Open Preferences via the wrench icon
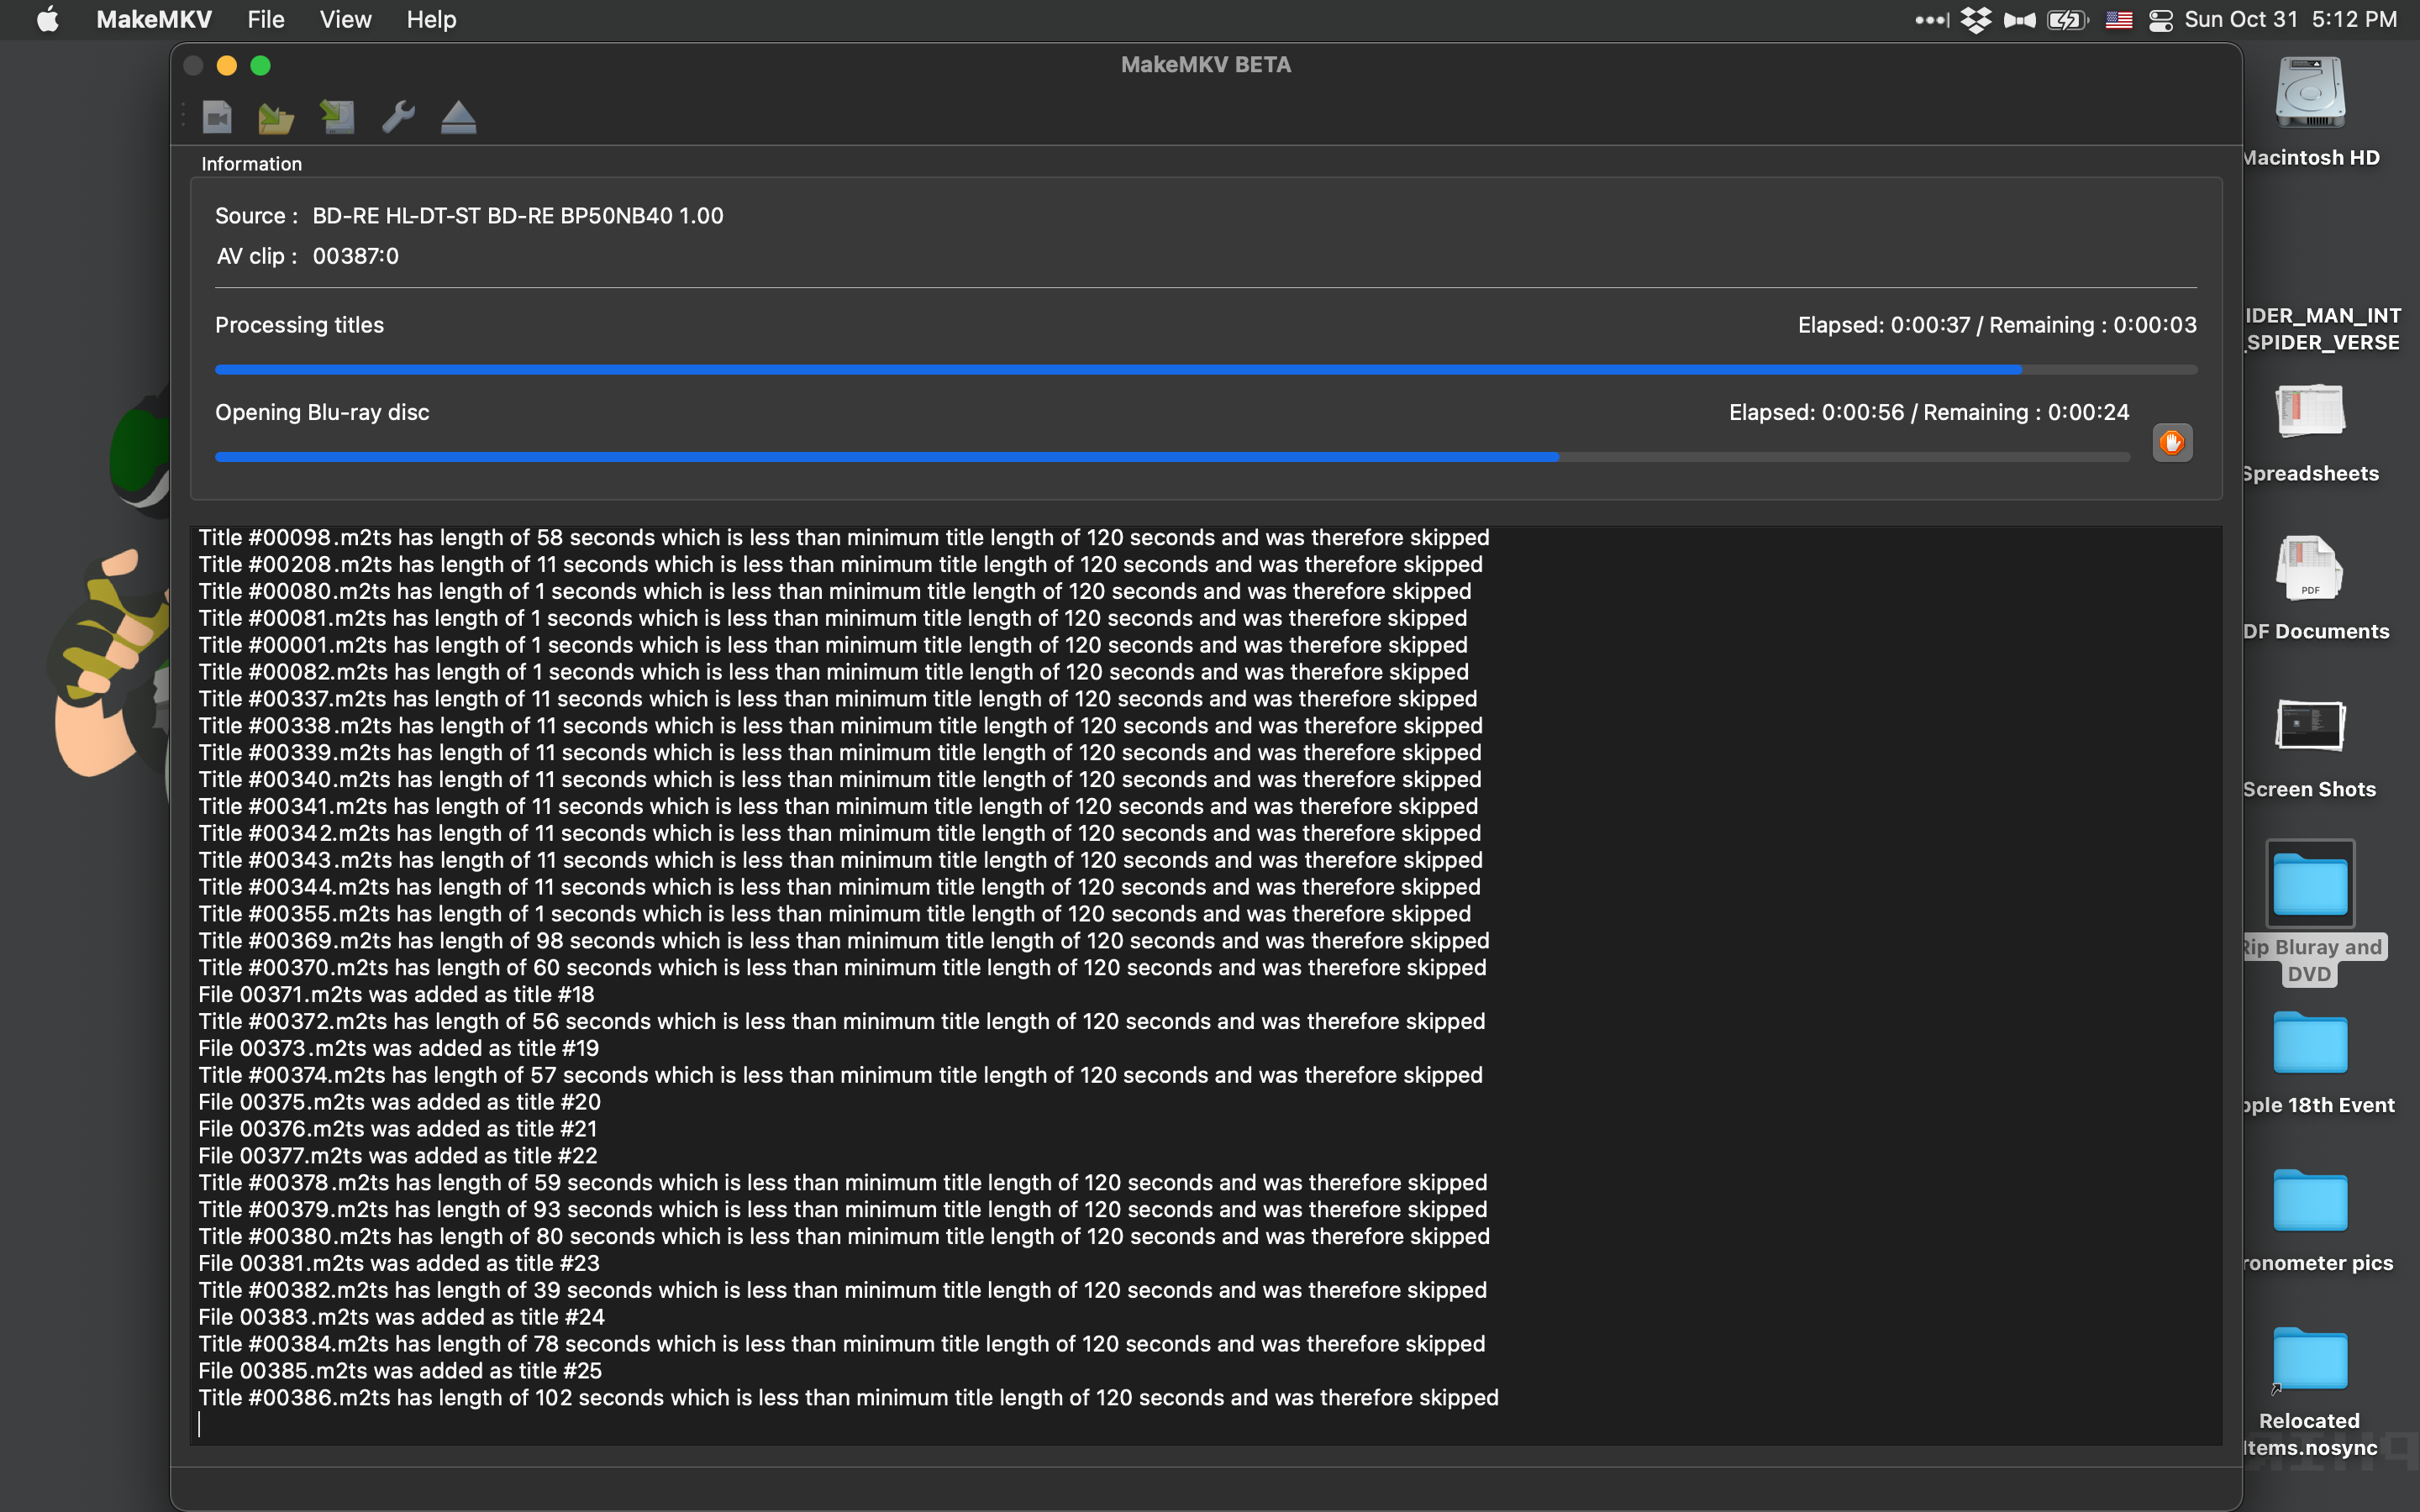Screen dimensions: 2420x1512 398,117
